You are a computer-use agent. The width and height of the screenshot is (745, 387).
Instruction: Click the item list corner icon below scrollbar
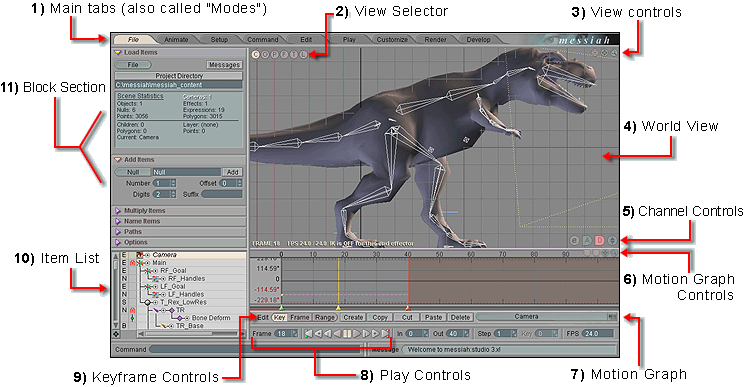pyautogui.click(x=116, y=334)
